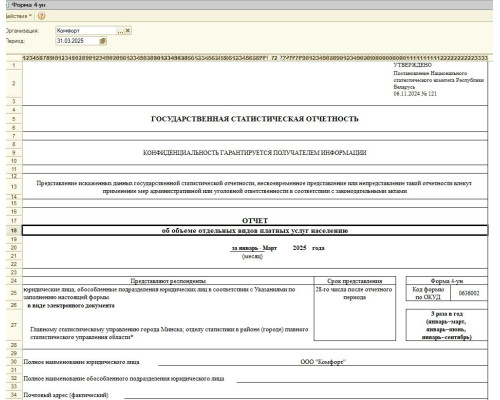Screen dimensions: 500x400
Task: Click the year 2025 in the report period
Action: [x=299, y=248]
